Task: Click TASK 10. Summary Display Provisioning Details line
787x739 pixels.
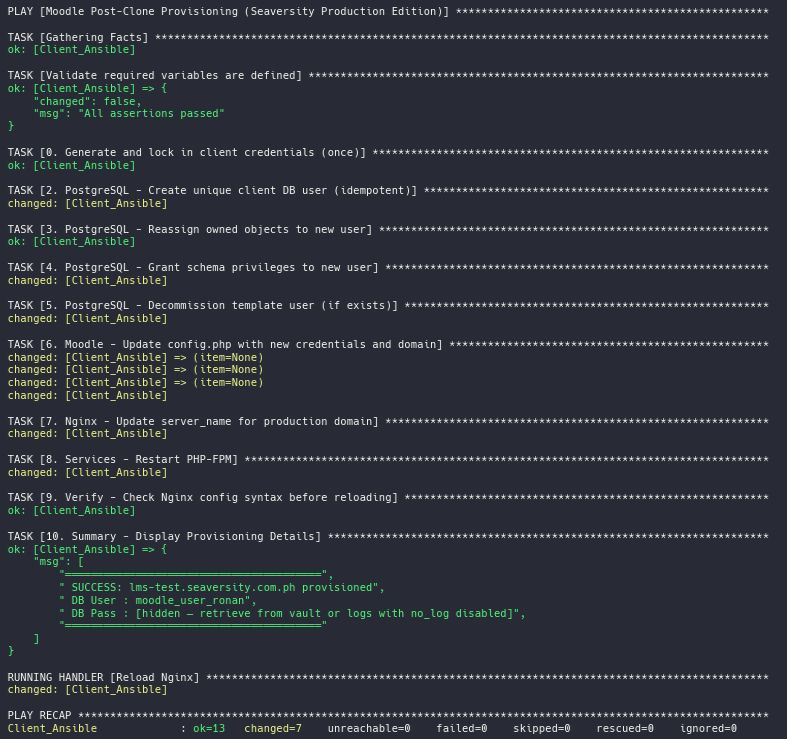Action: pos(387,536)
